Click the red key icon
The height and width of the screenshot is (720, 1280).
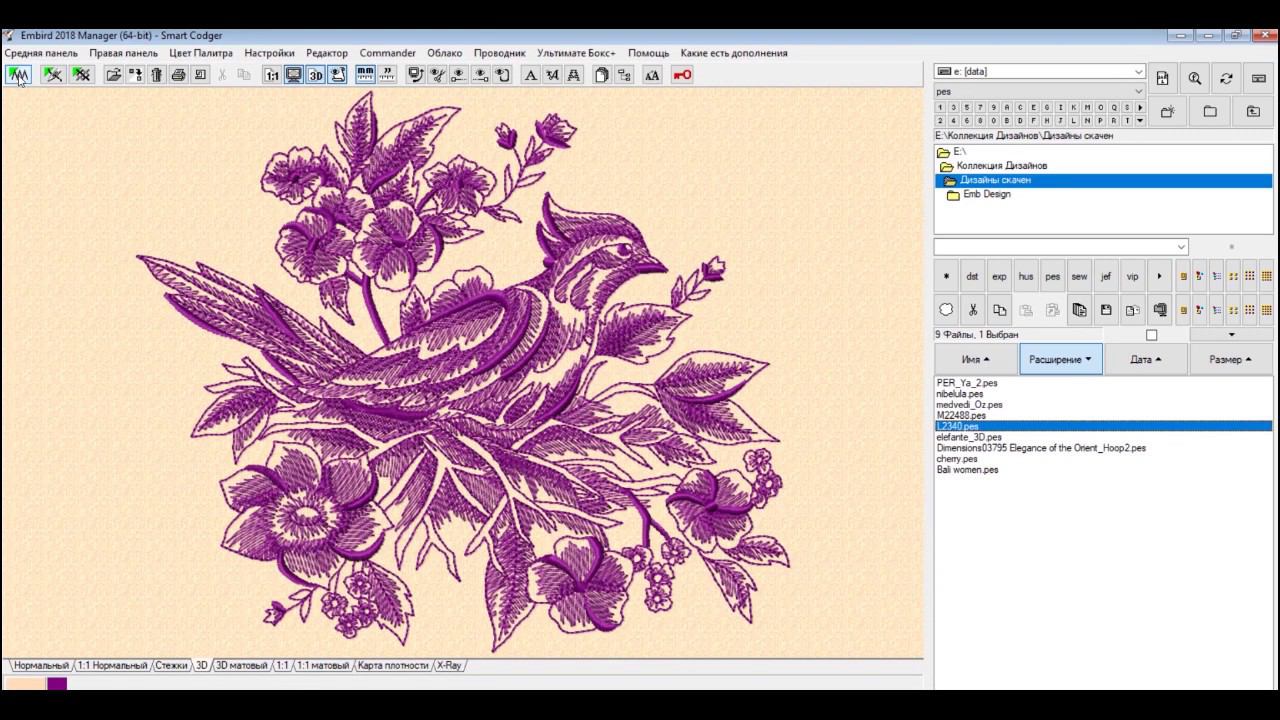coord(682,75)
